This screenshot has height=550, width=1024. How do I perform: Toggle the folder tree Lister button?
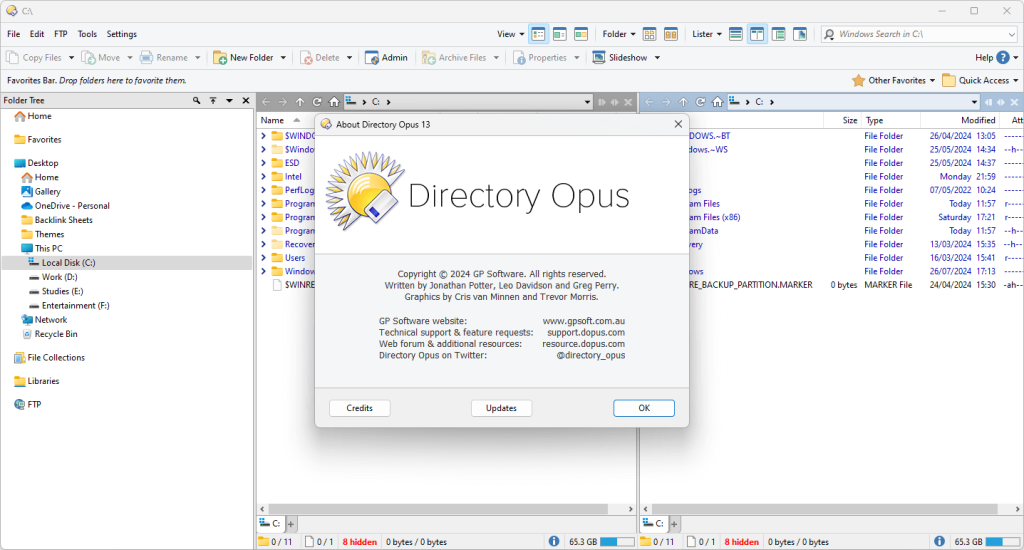coord(779,34)
